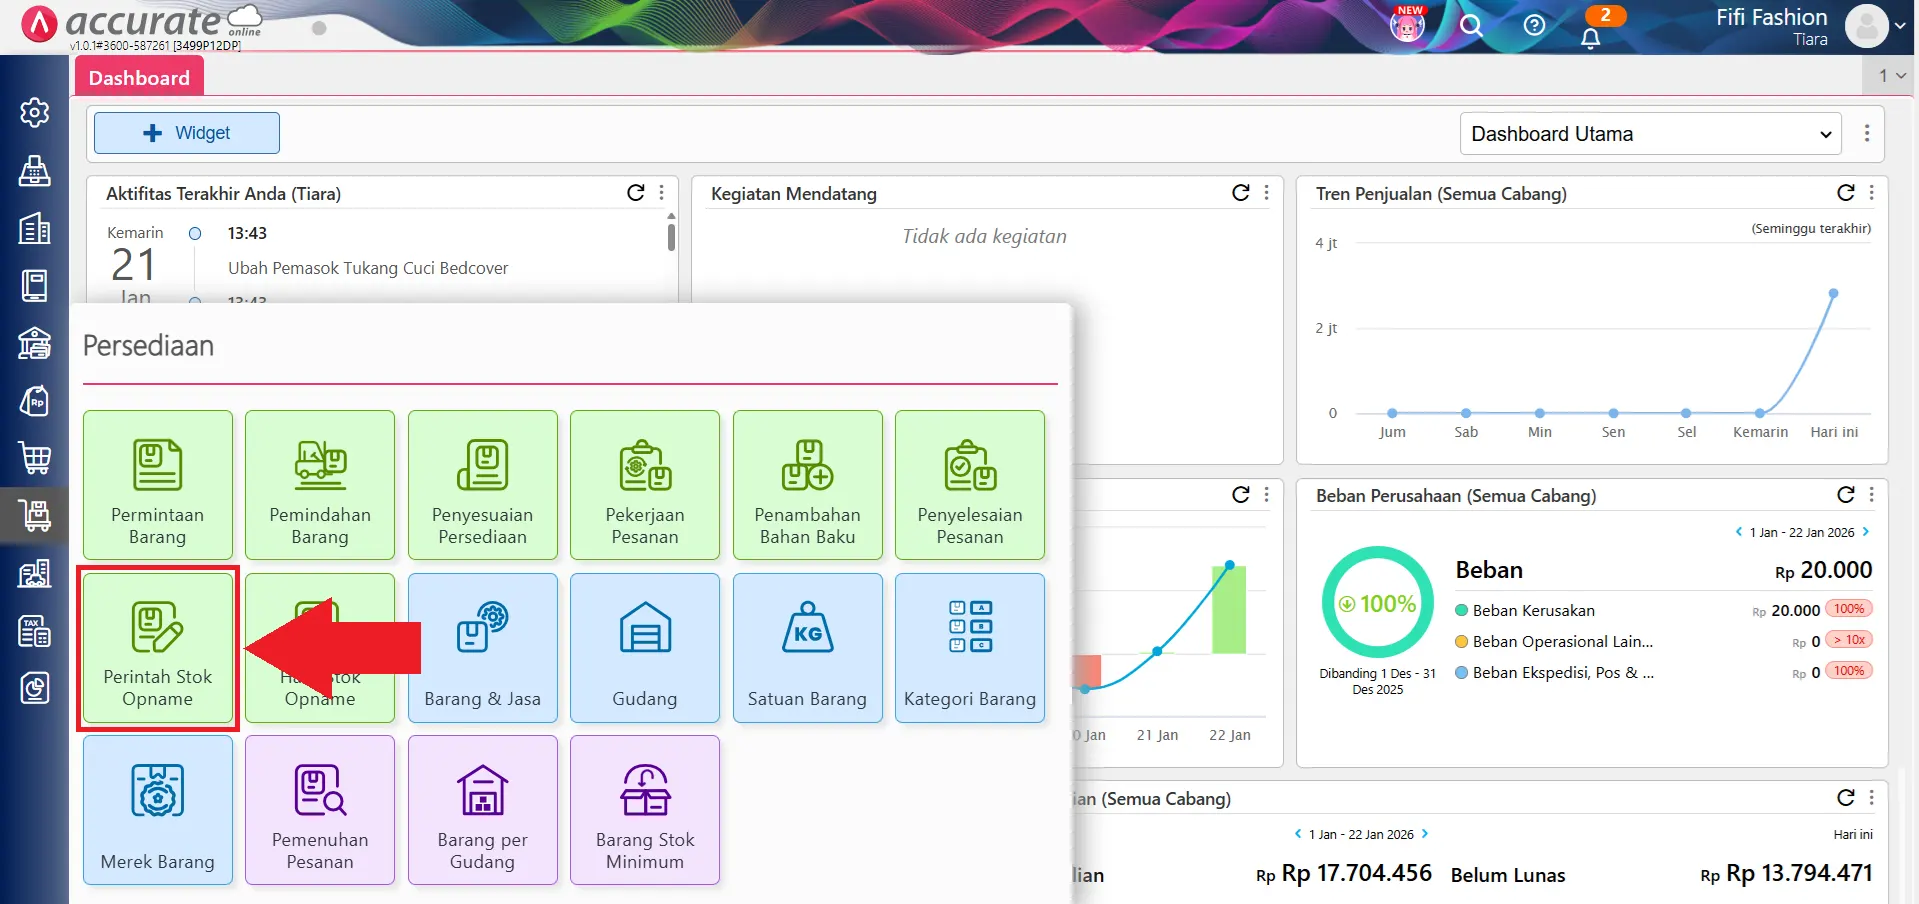Click the add Widget button
The height and width of the screenshot is (904, 1919).
pyautogui.click(x=187, y=133)
